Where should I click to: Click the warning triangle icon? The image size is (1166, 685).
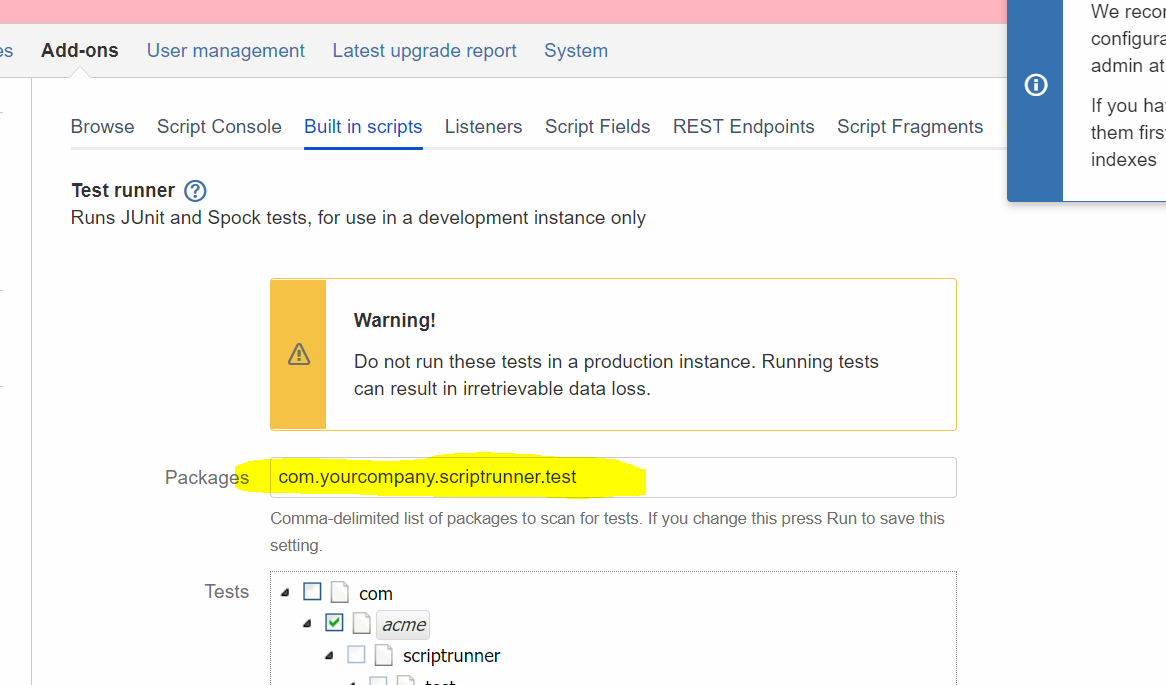tap(298, 354)
